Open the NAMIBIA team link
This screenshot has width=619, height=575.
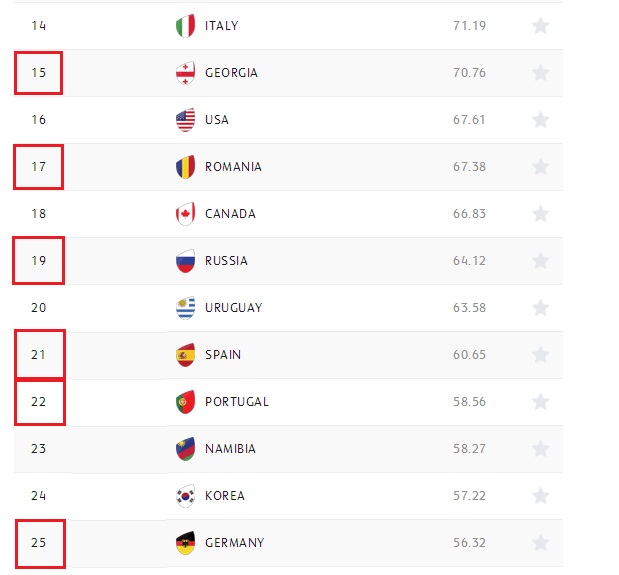[230, 449]
